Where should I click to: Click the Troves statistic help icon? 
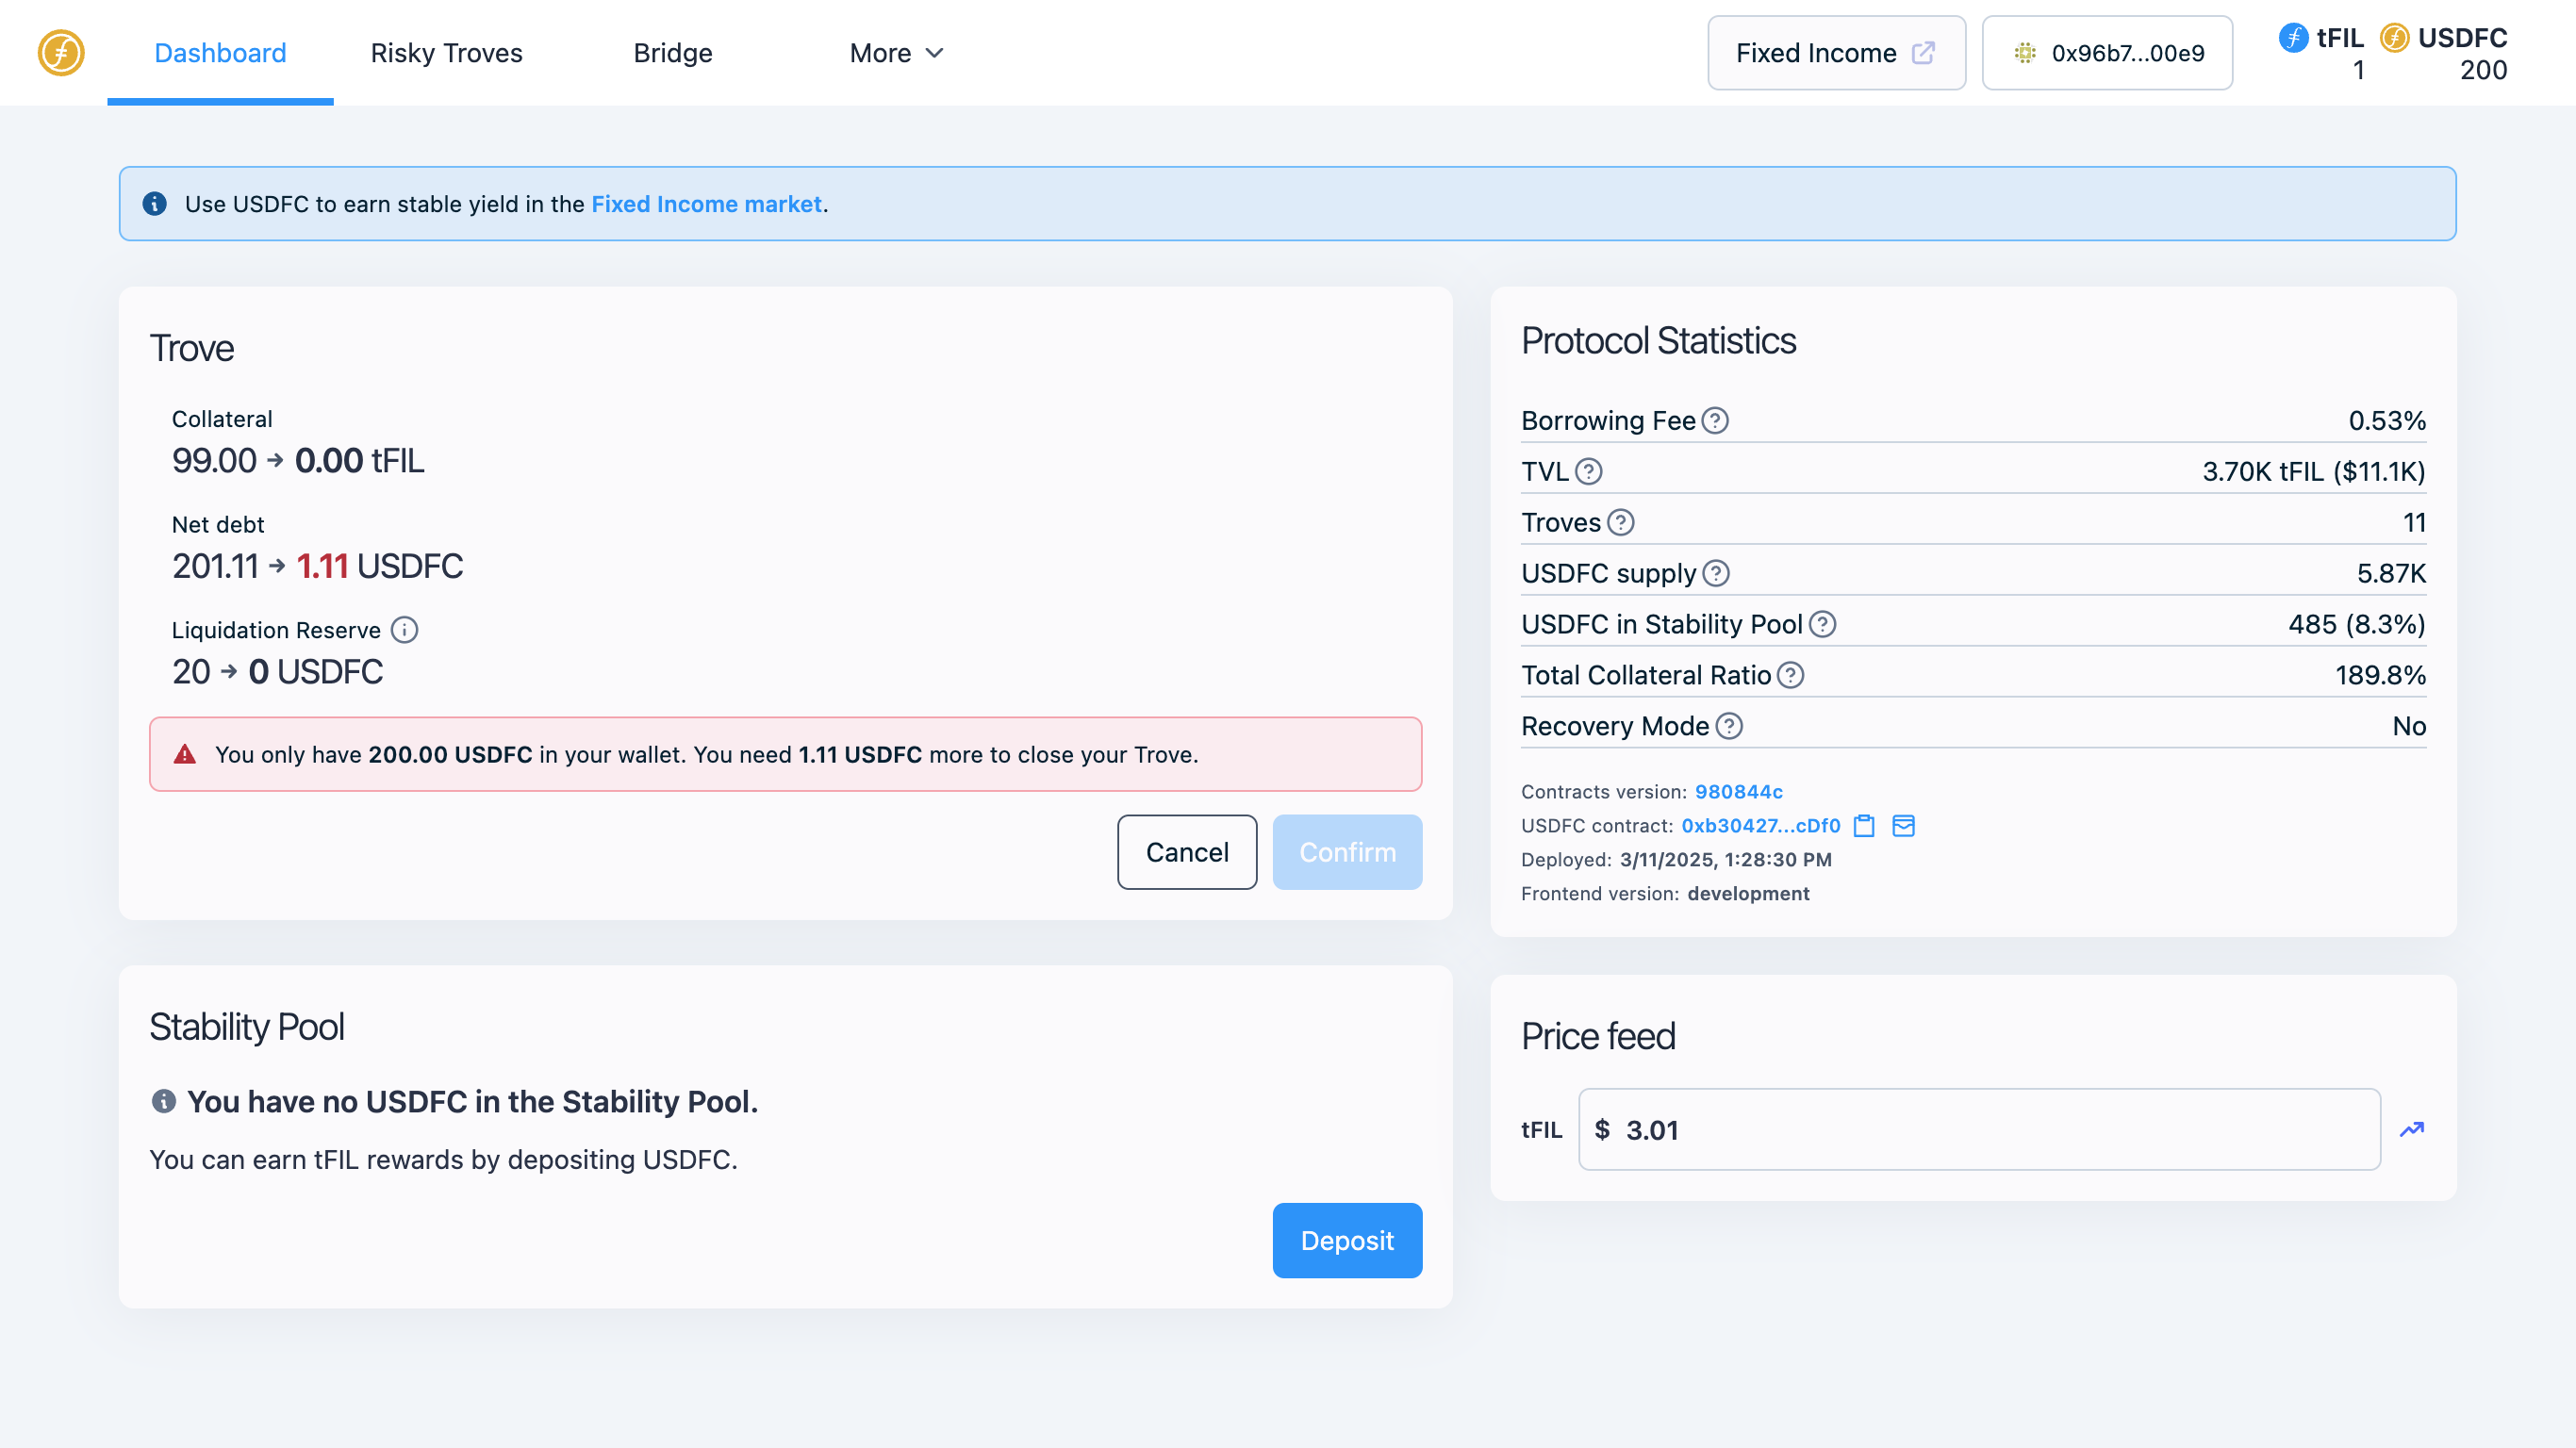[x=1621, y=522]
